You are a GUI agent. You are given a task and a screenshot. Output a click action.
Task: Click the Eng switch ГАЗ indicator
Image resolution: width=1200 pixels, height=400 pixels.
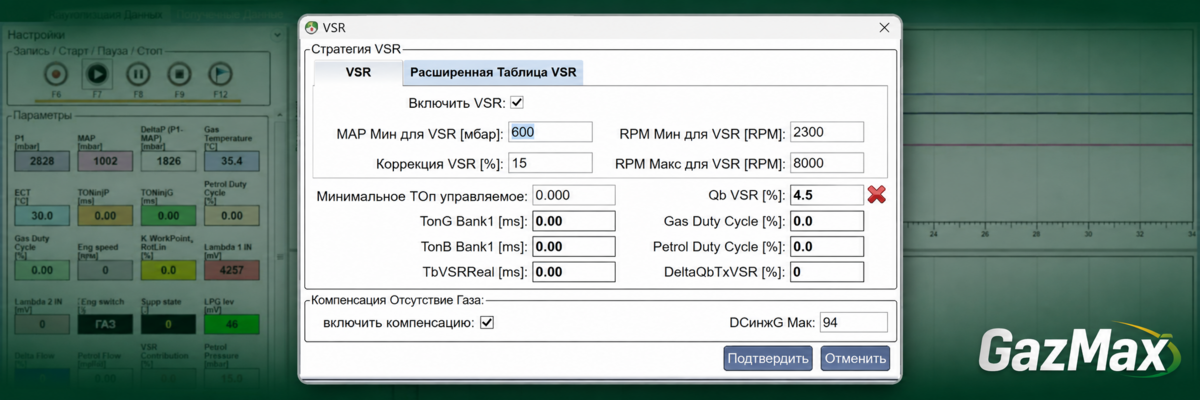[x=104, y=324]
